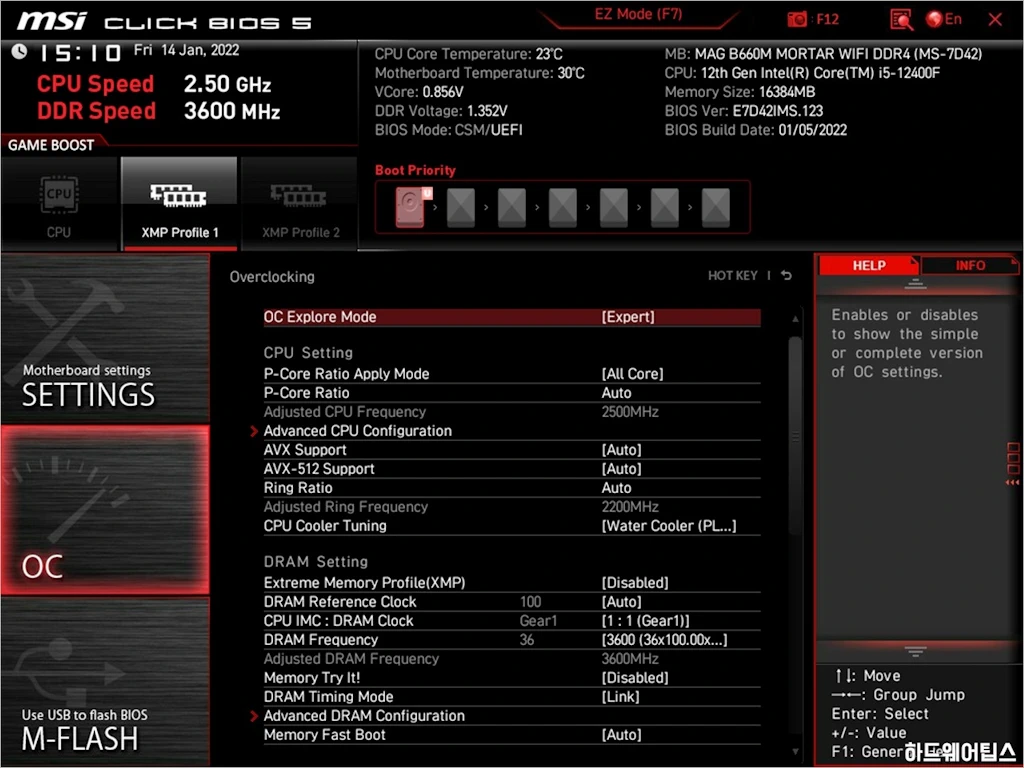Expand Advanced DRAM Configuration

[364, 716]
